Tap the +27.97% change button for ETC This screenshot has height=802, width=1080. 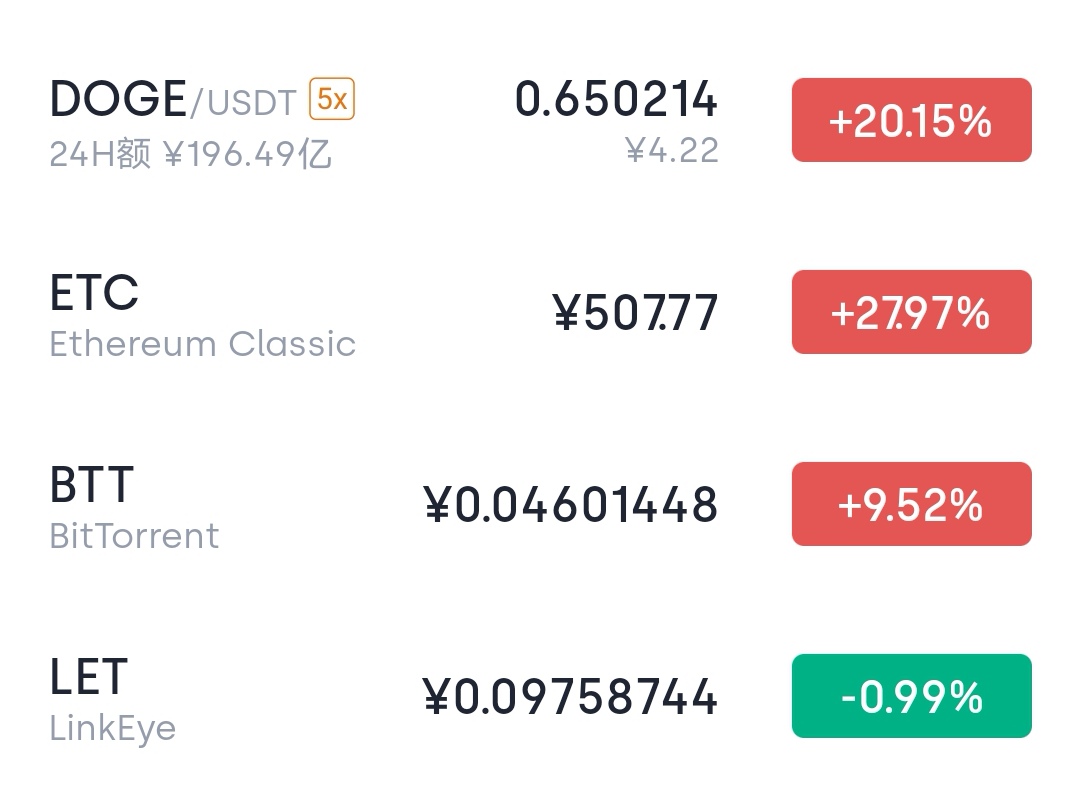coord(911,313)
